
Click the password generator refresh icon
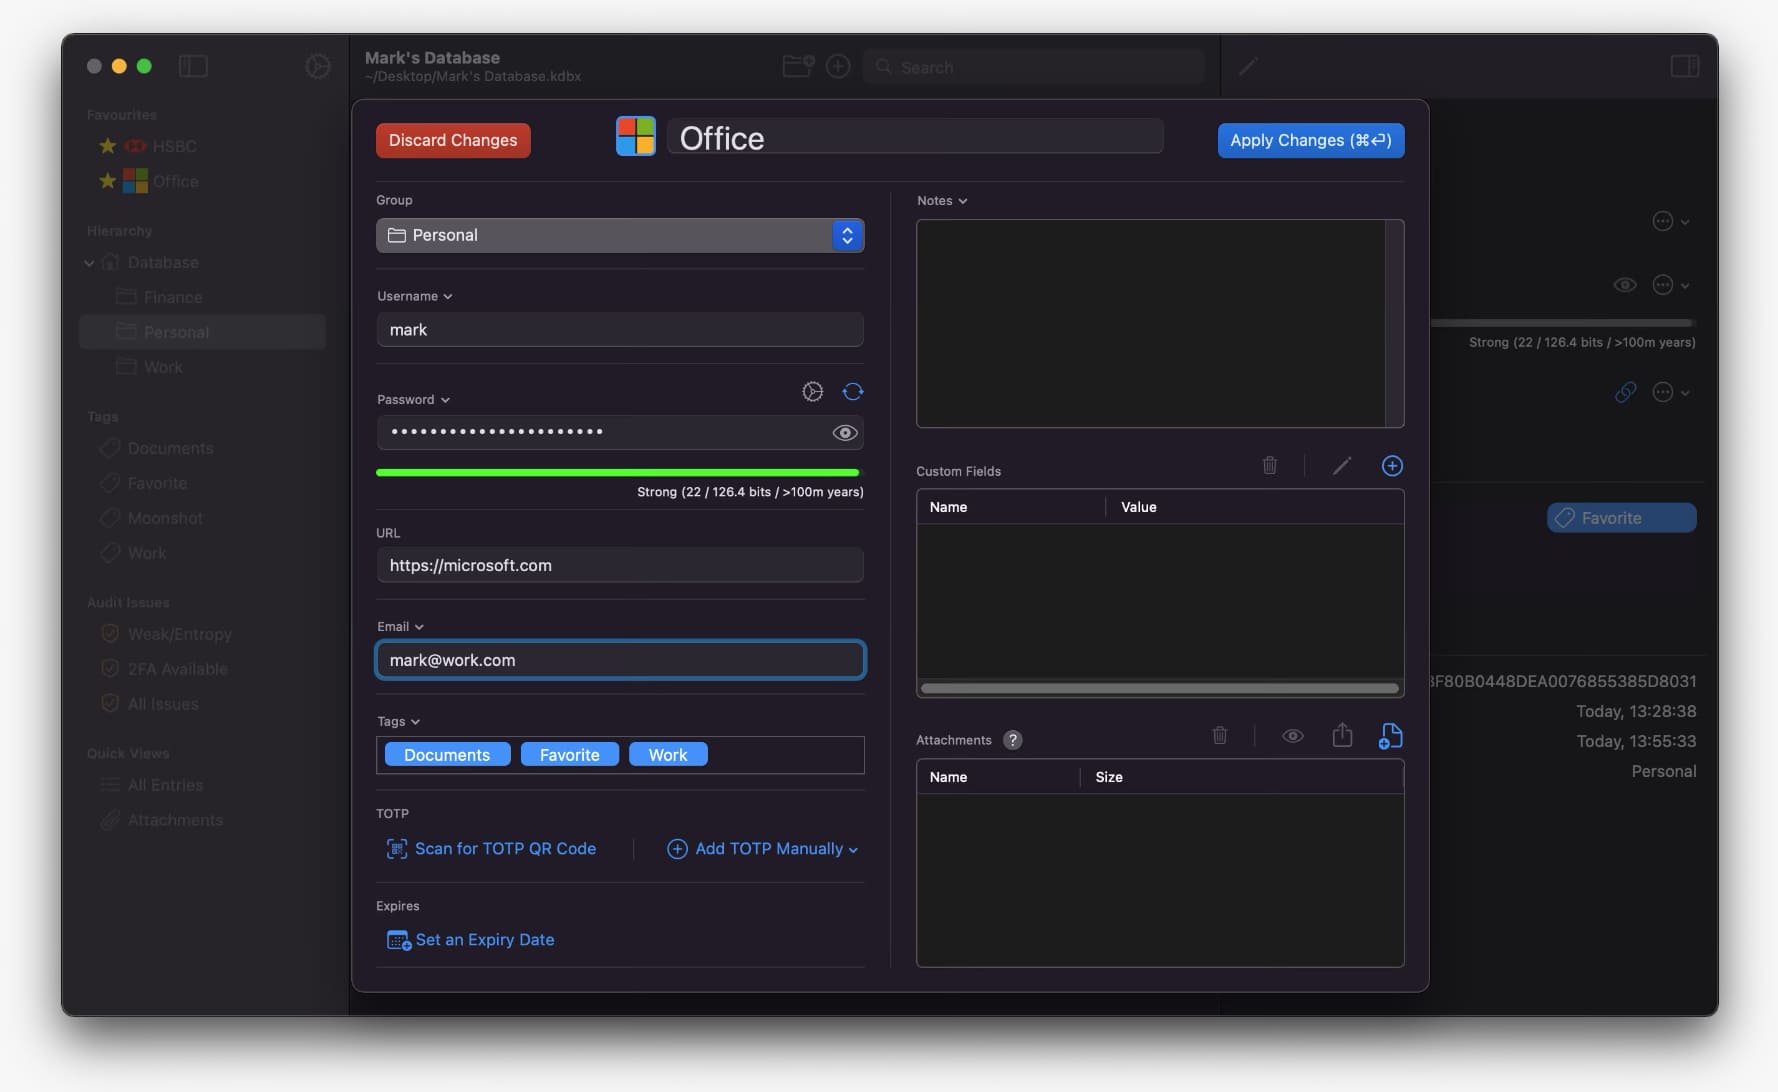852,392
